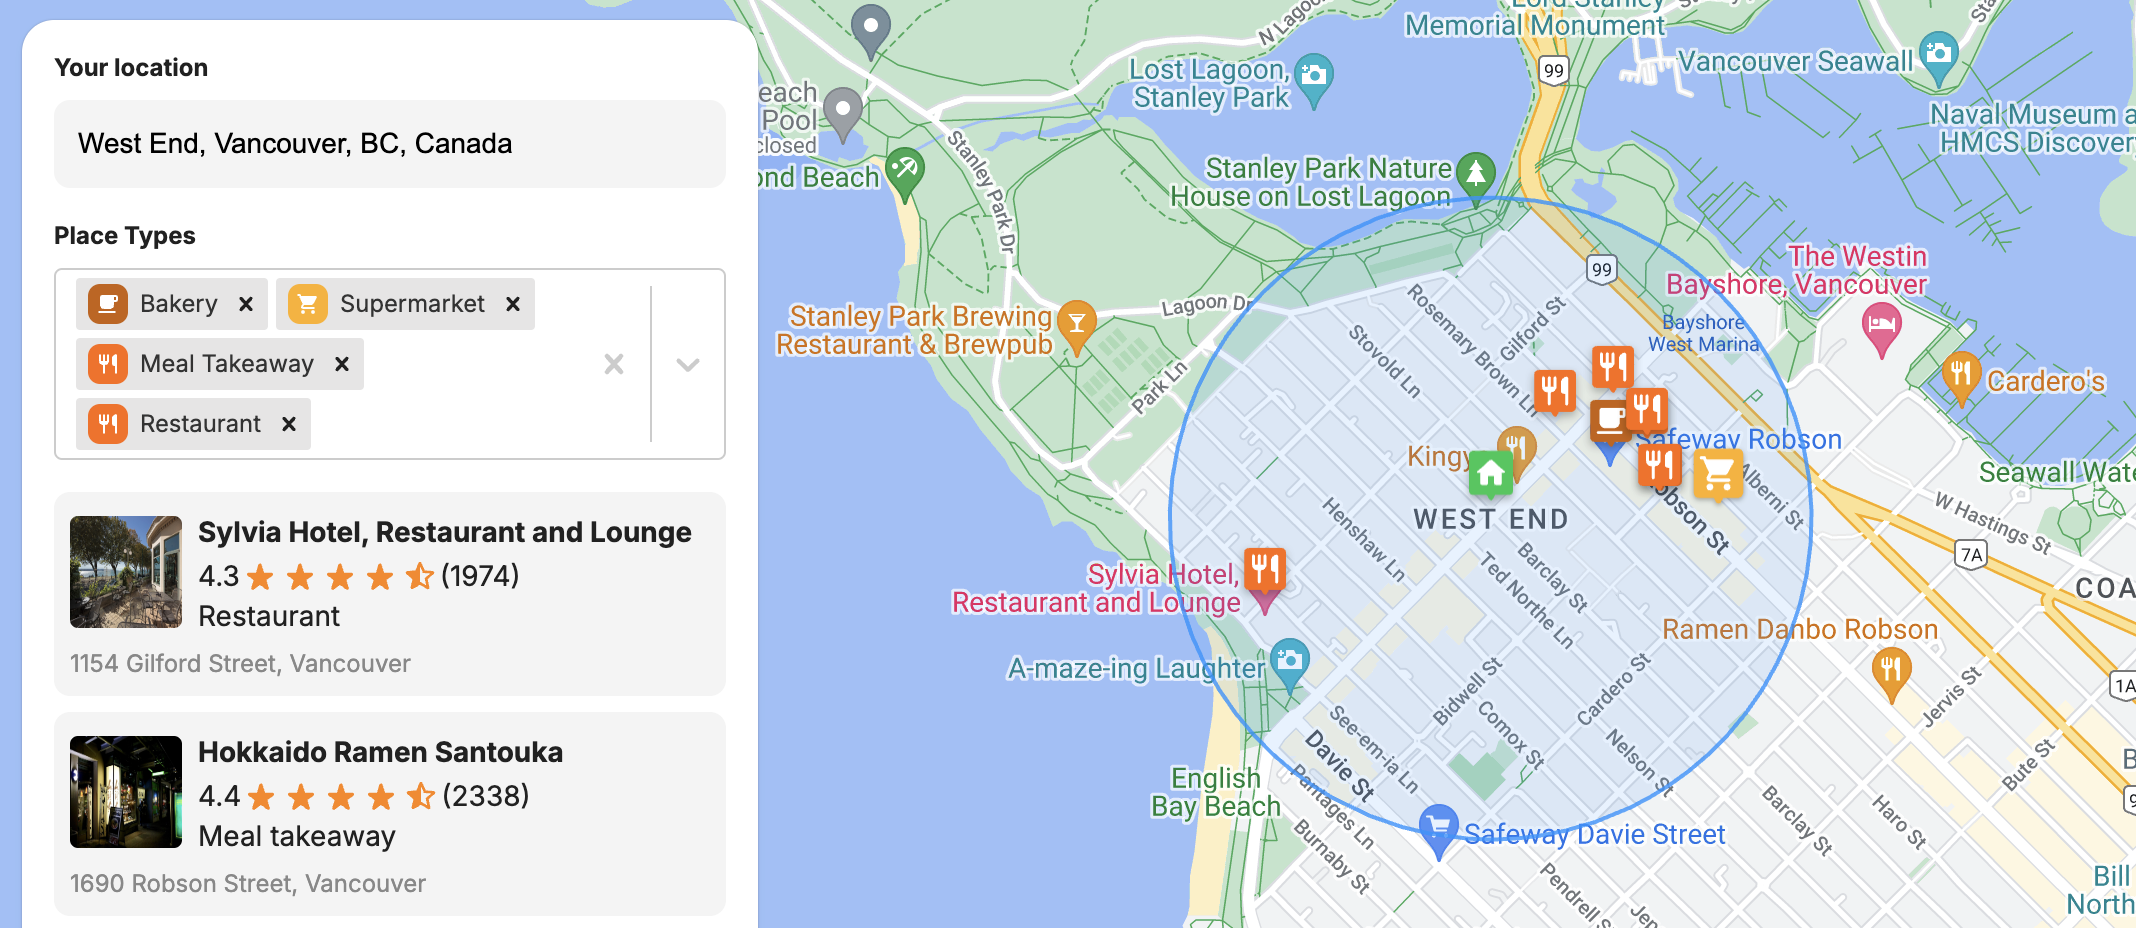The height and width of the screenshot is (928, 2136).
Task: Click the bakery coffee-cup marker near Safeway Robson
Action: click(x=1609, y=420)
